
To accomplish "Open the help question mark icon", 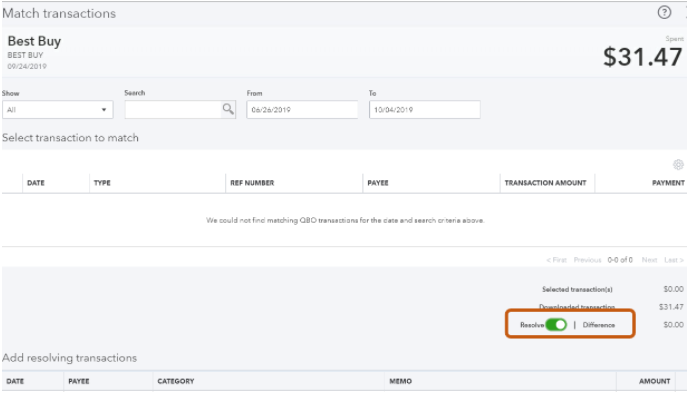I will pos(664,12).
